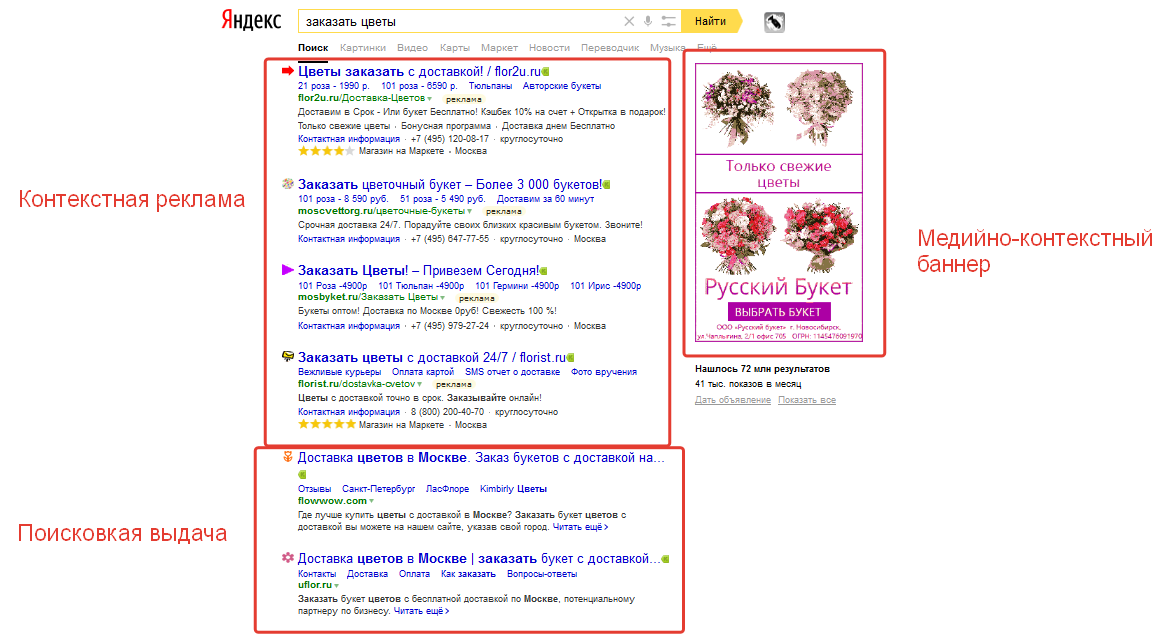Open the dropdown arrow beside flowwow.com

pyautogui.click(x=371, y=501)
